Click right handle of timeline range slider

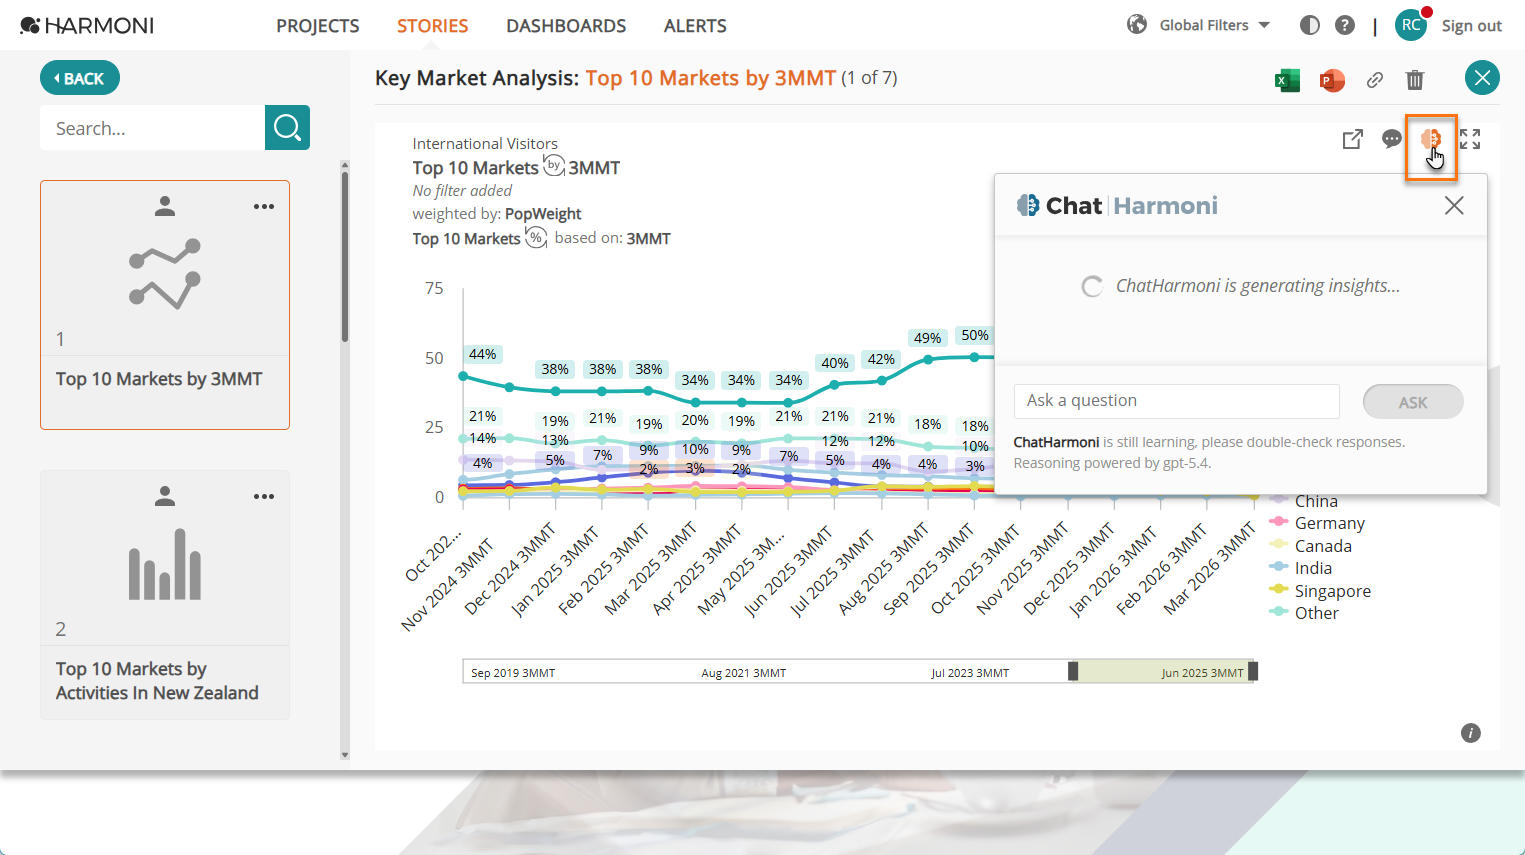(x=1253, y=671)
